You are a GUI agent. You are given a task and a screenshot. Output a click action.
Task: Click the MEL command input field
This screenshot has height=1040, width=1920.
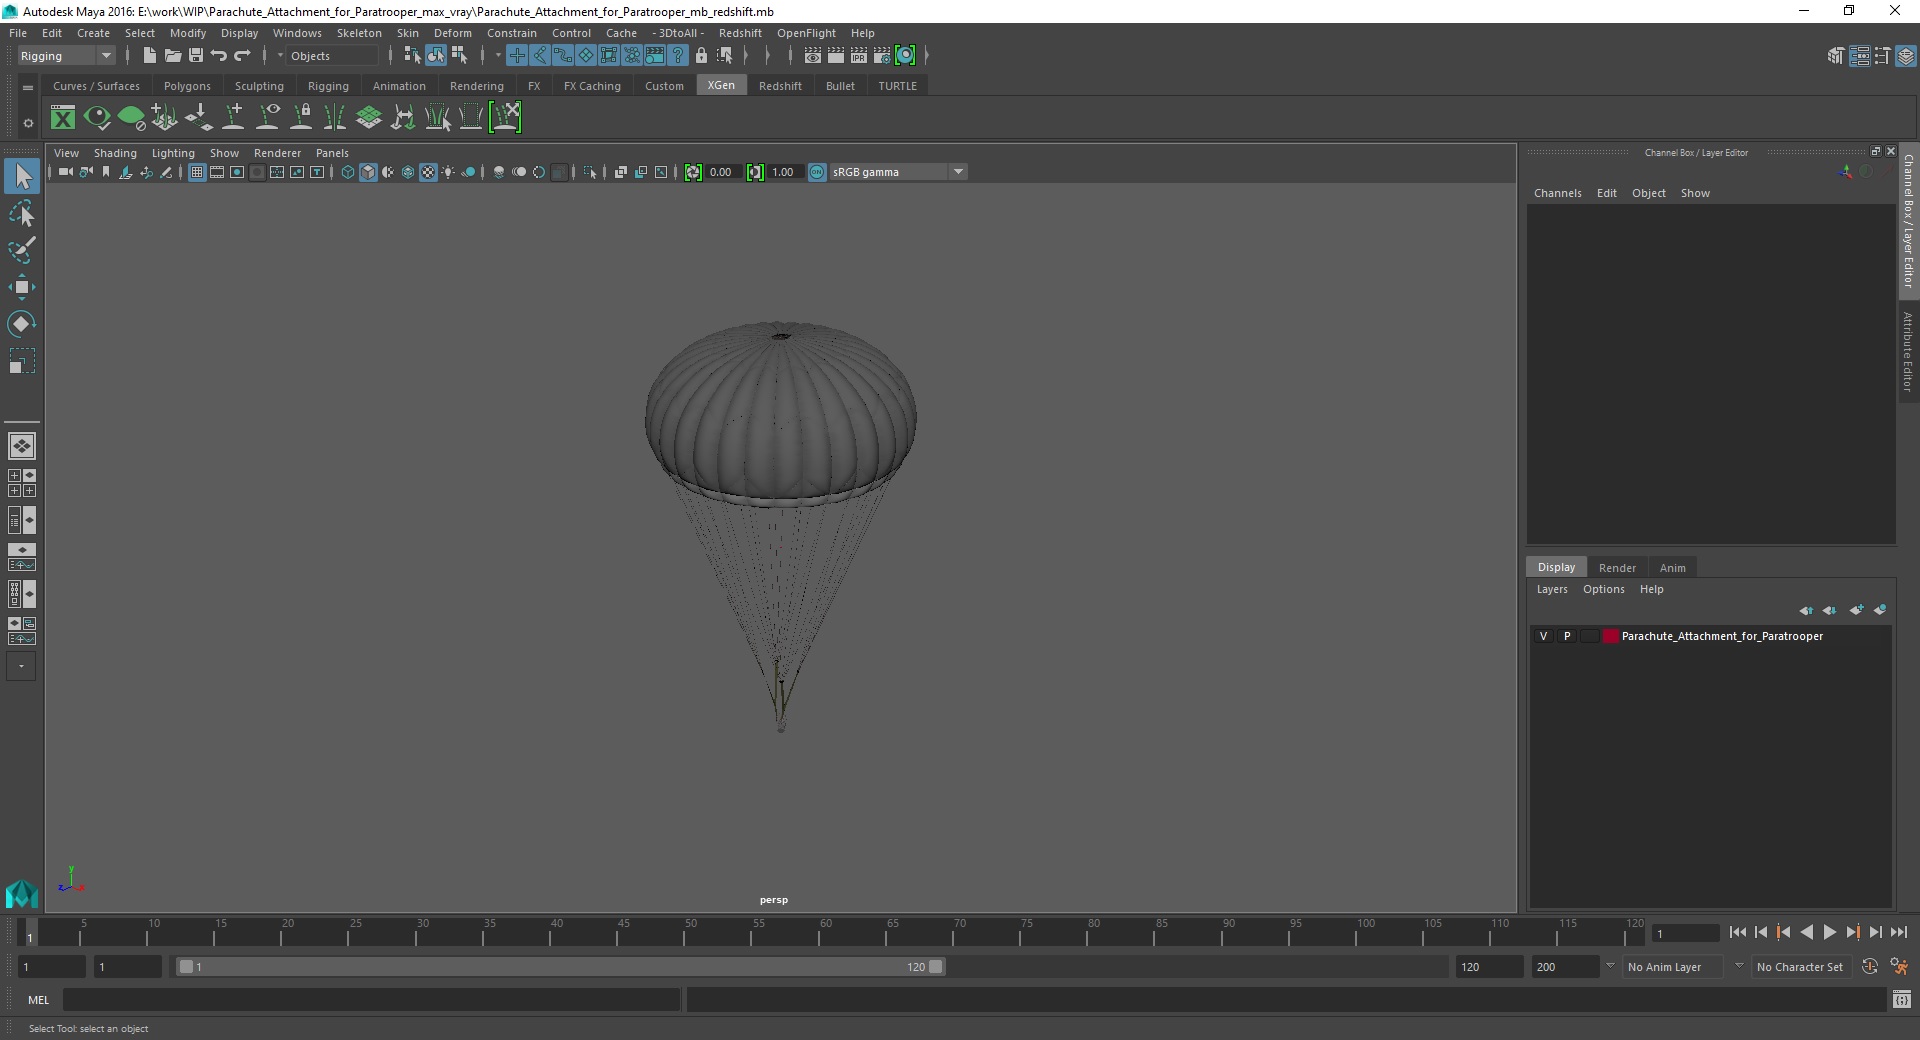(x=372, y=999)
